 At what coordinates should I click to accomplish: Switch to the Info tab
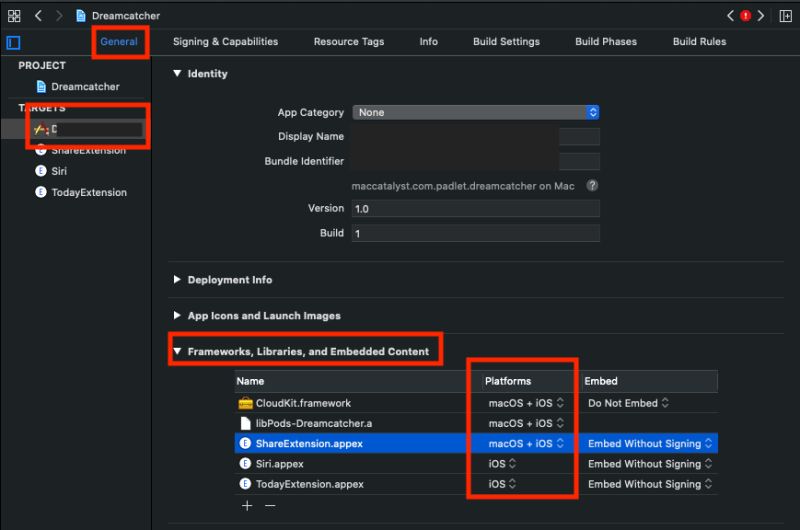429,42
